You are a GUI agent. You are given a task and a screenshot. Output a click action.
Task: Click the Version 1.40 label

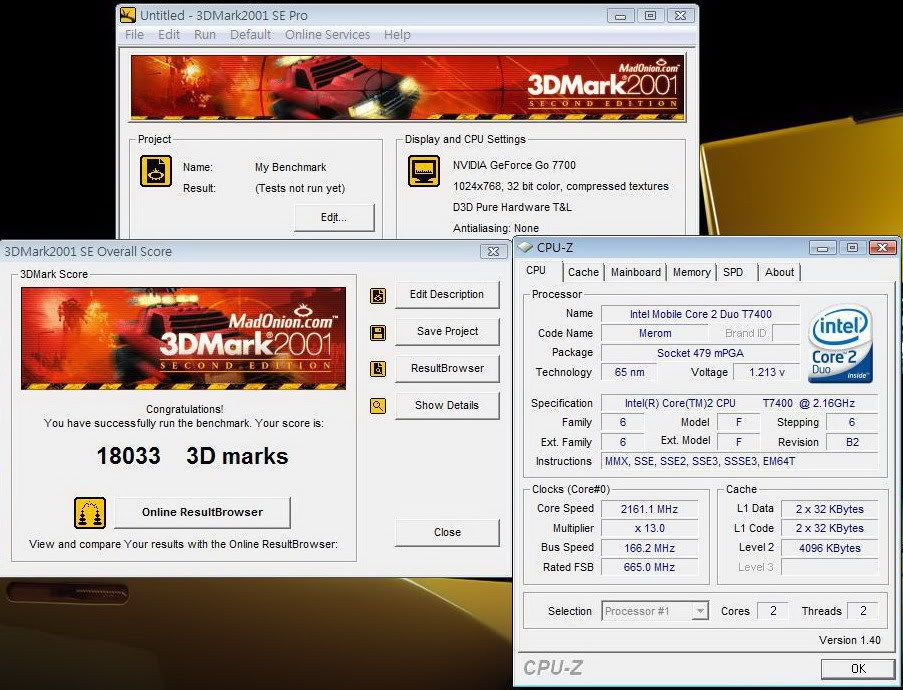pyautogui.click(x=849, y=640)
